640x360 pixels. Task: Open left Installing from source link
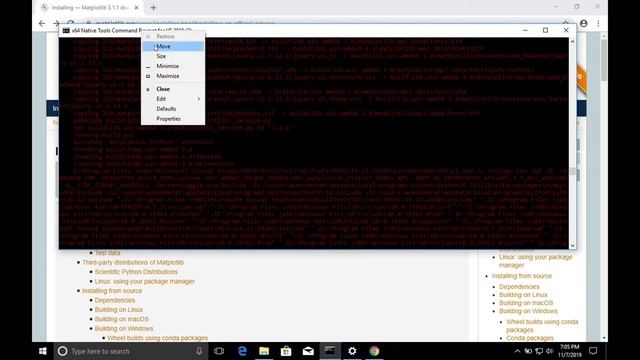click(x=112, y=291)
